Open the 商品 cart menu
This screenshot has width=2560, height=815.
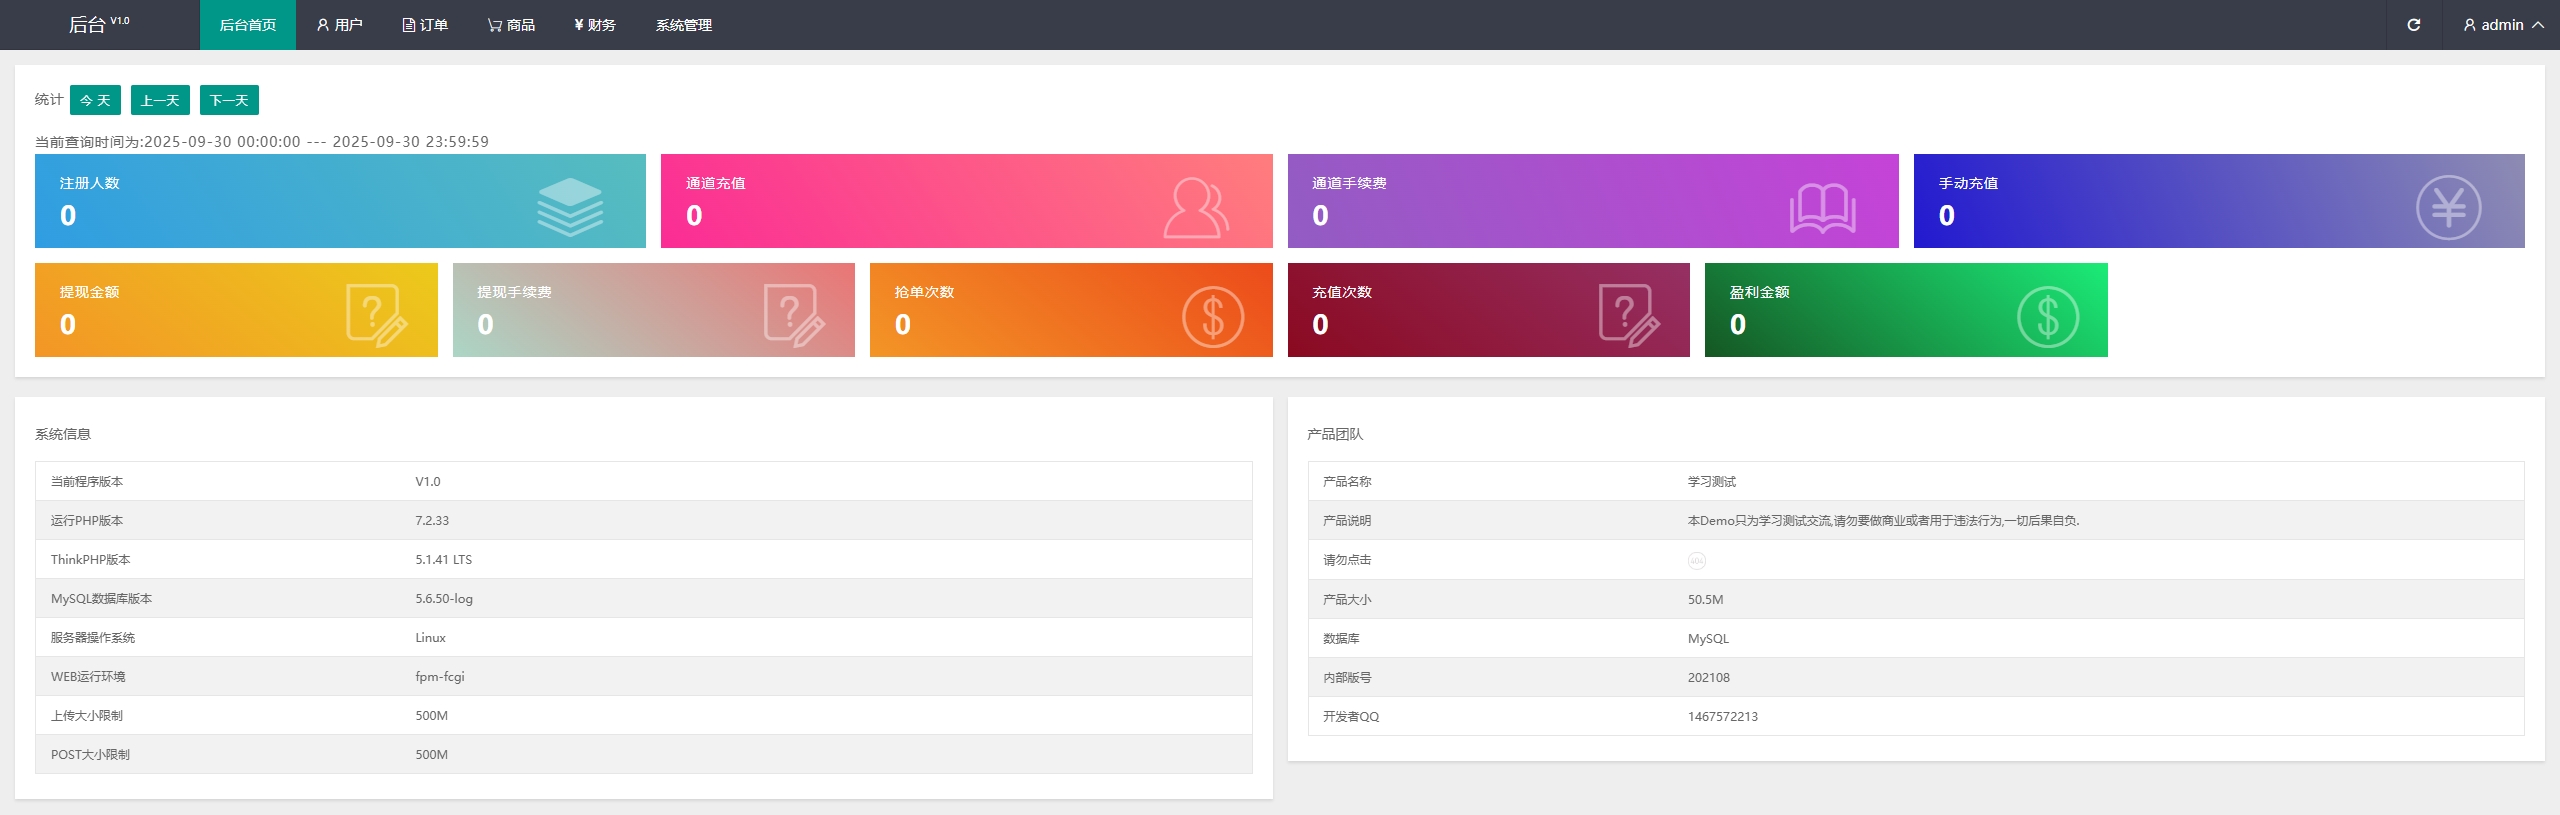coord(511,25)
